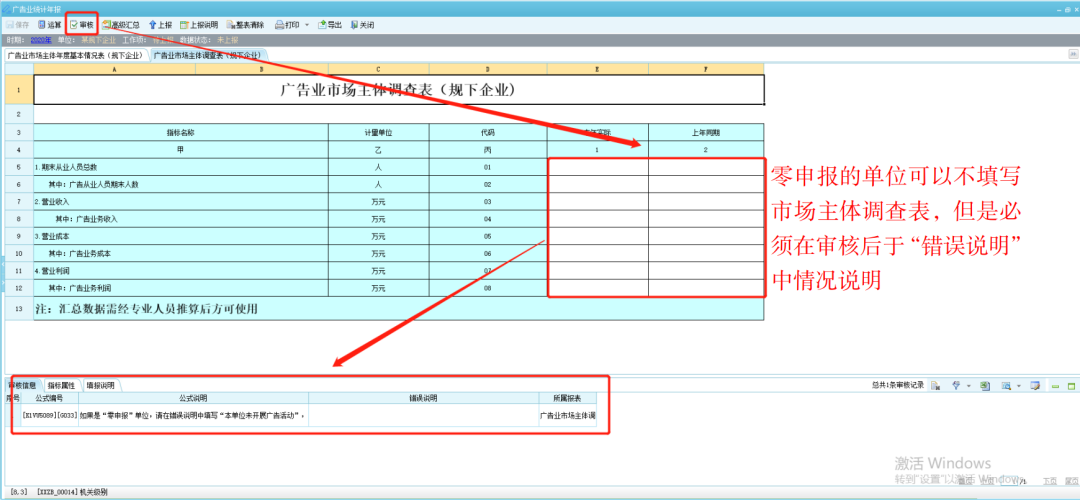Expand the filter funnel dropdown arrow
Screen dimensions: 1080x500
[x=968, y=386]
